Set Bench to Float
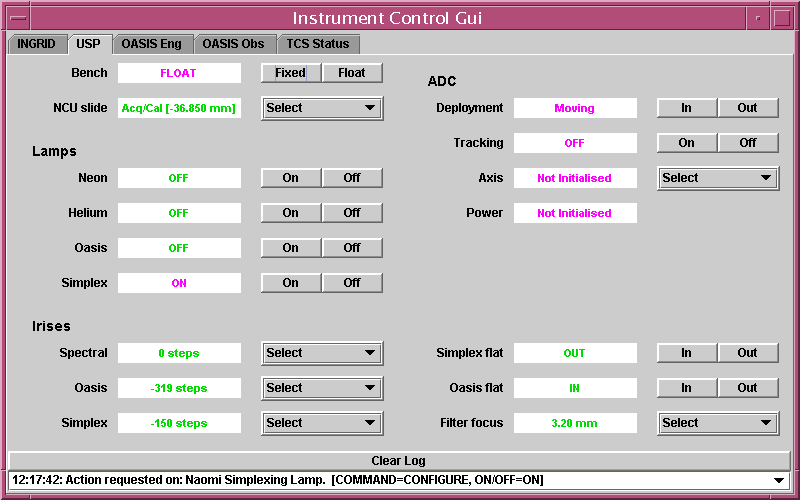Screen dimensions: 800x500 tap(352, 73)
